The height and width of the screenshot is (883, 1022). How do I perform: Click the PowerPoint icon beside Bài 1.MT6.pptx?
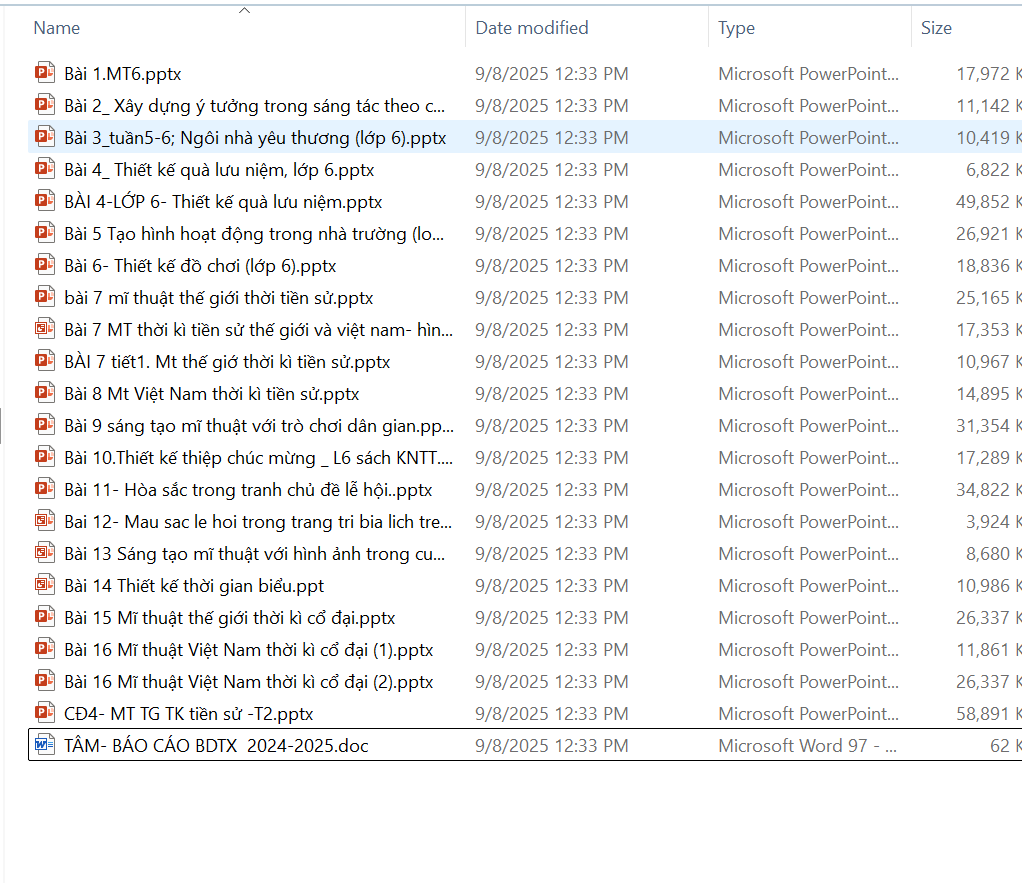(x=44, y=73)
